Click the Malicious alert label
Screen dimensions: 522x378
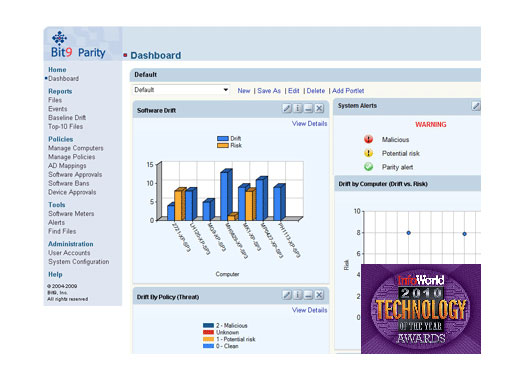click(x=395, y=140)
